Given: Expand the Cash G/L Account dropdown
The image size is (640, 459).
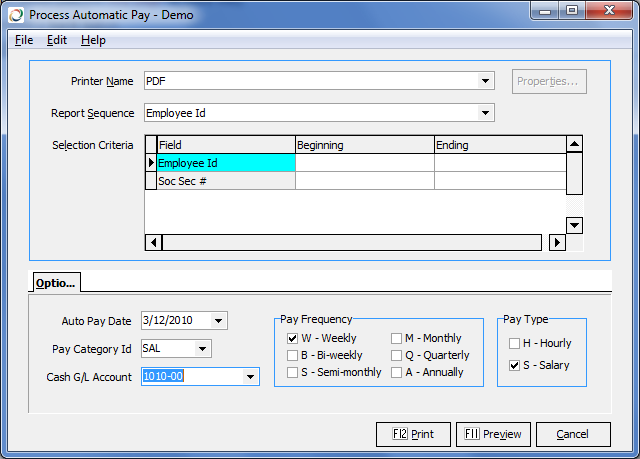Looking at the screenshot, I should pyautogui.click(x=250, y=377).
